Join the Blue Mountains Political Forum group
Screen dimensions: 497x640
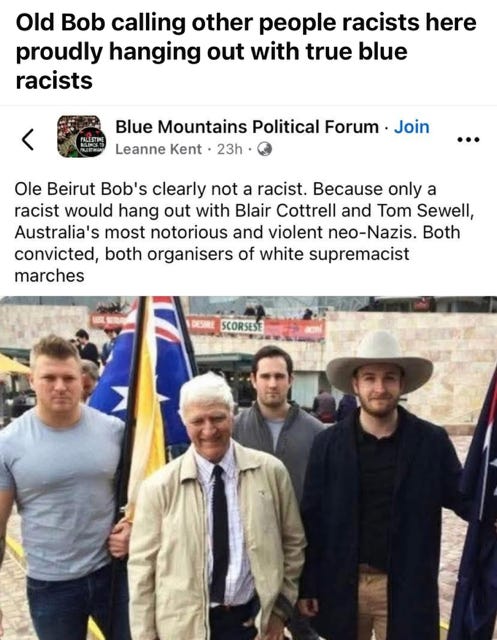(411, 127)
